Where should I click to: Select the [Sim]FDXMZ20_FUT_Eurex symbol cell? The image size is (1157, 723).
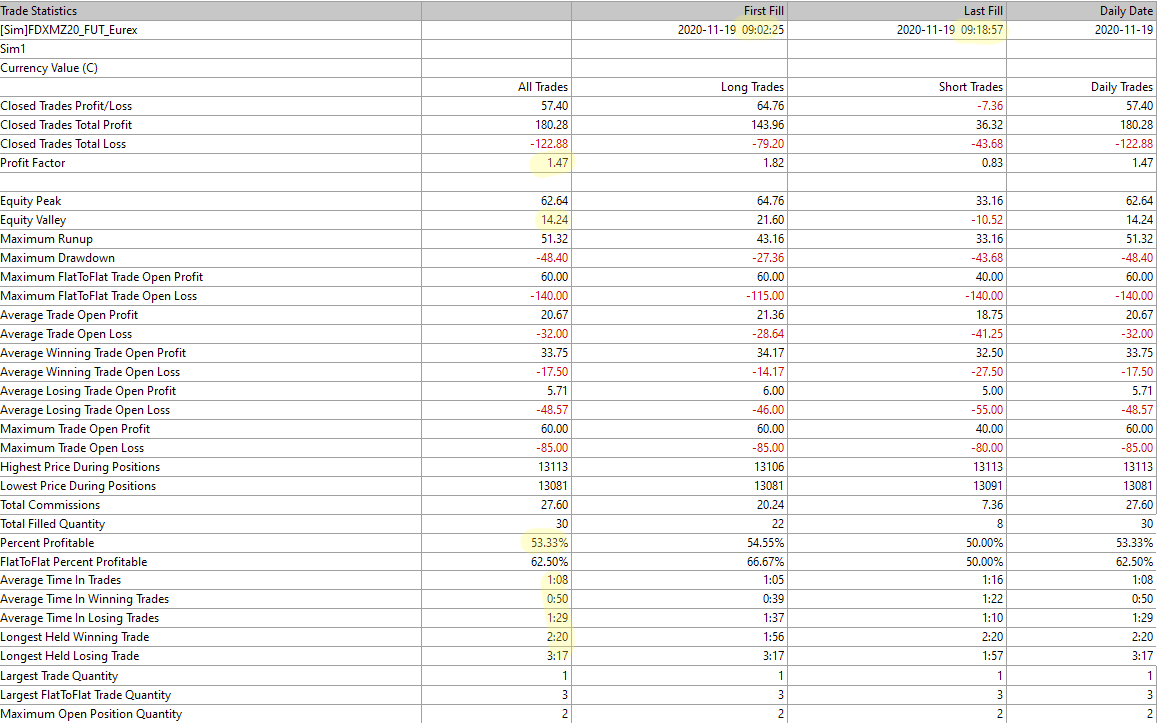click(69, 30)
